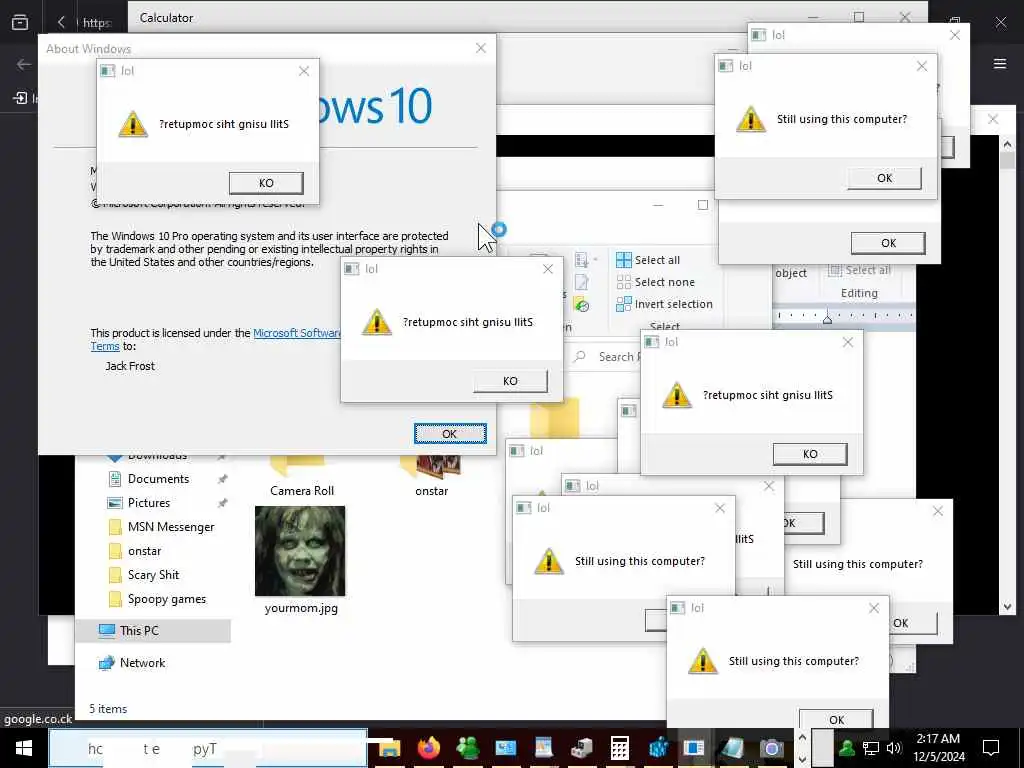Click OK in the bottom Still using dialog

(x=837, y=718)
